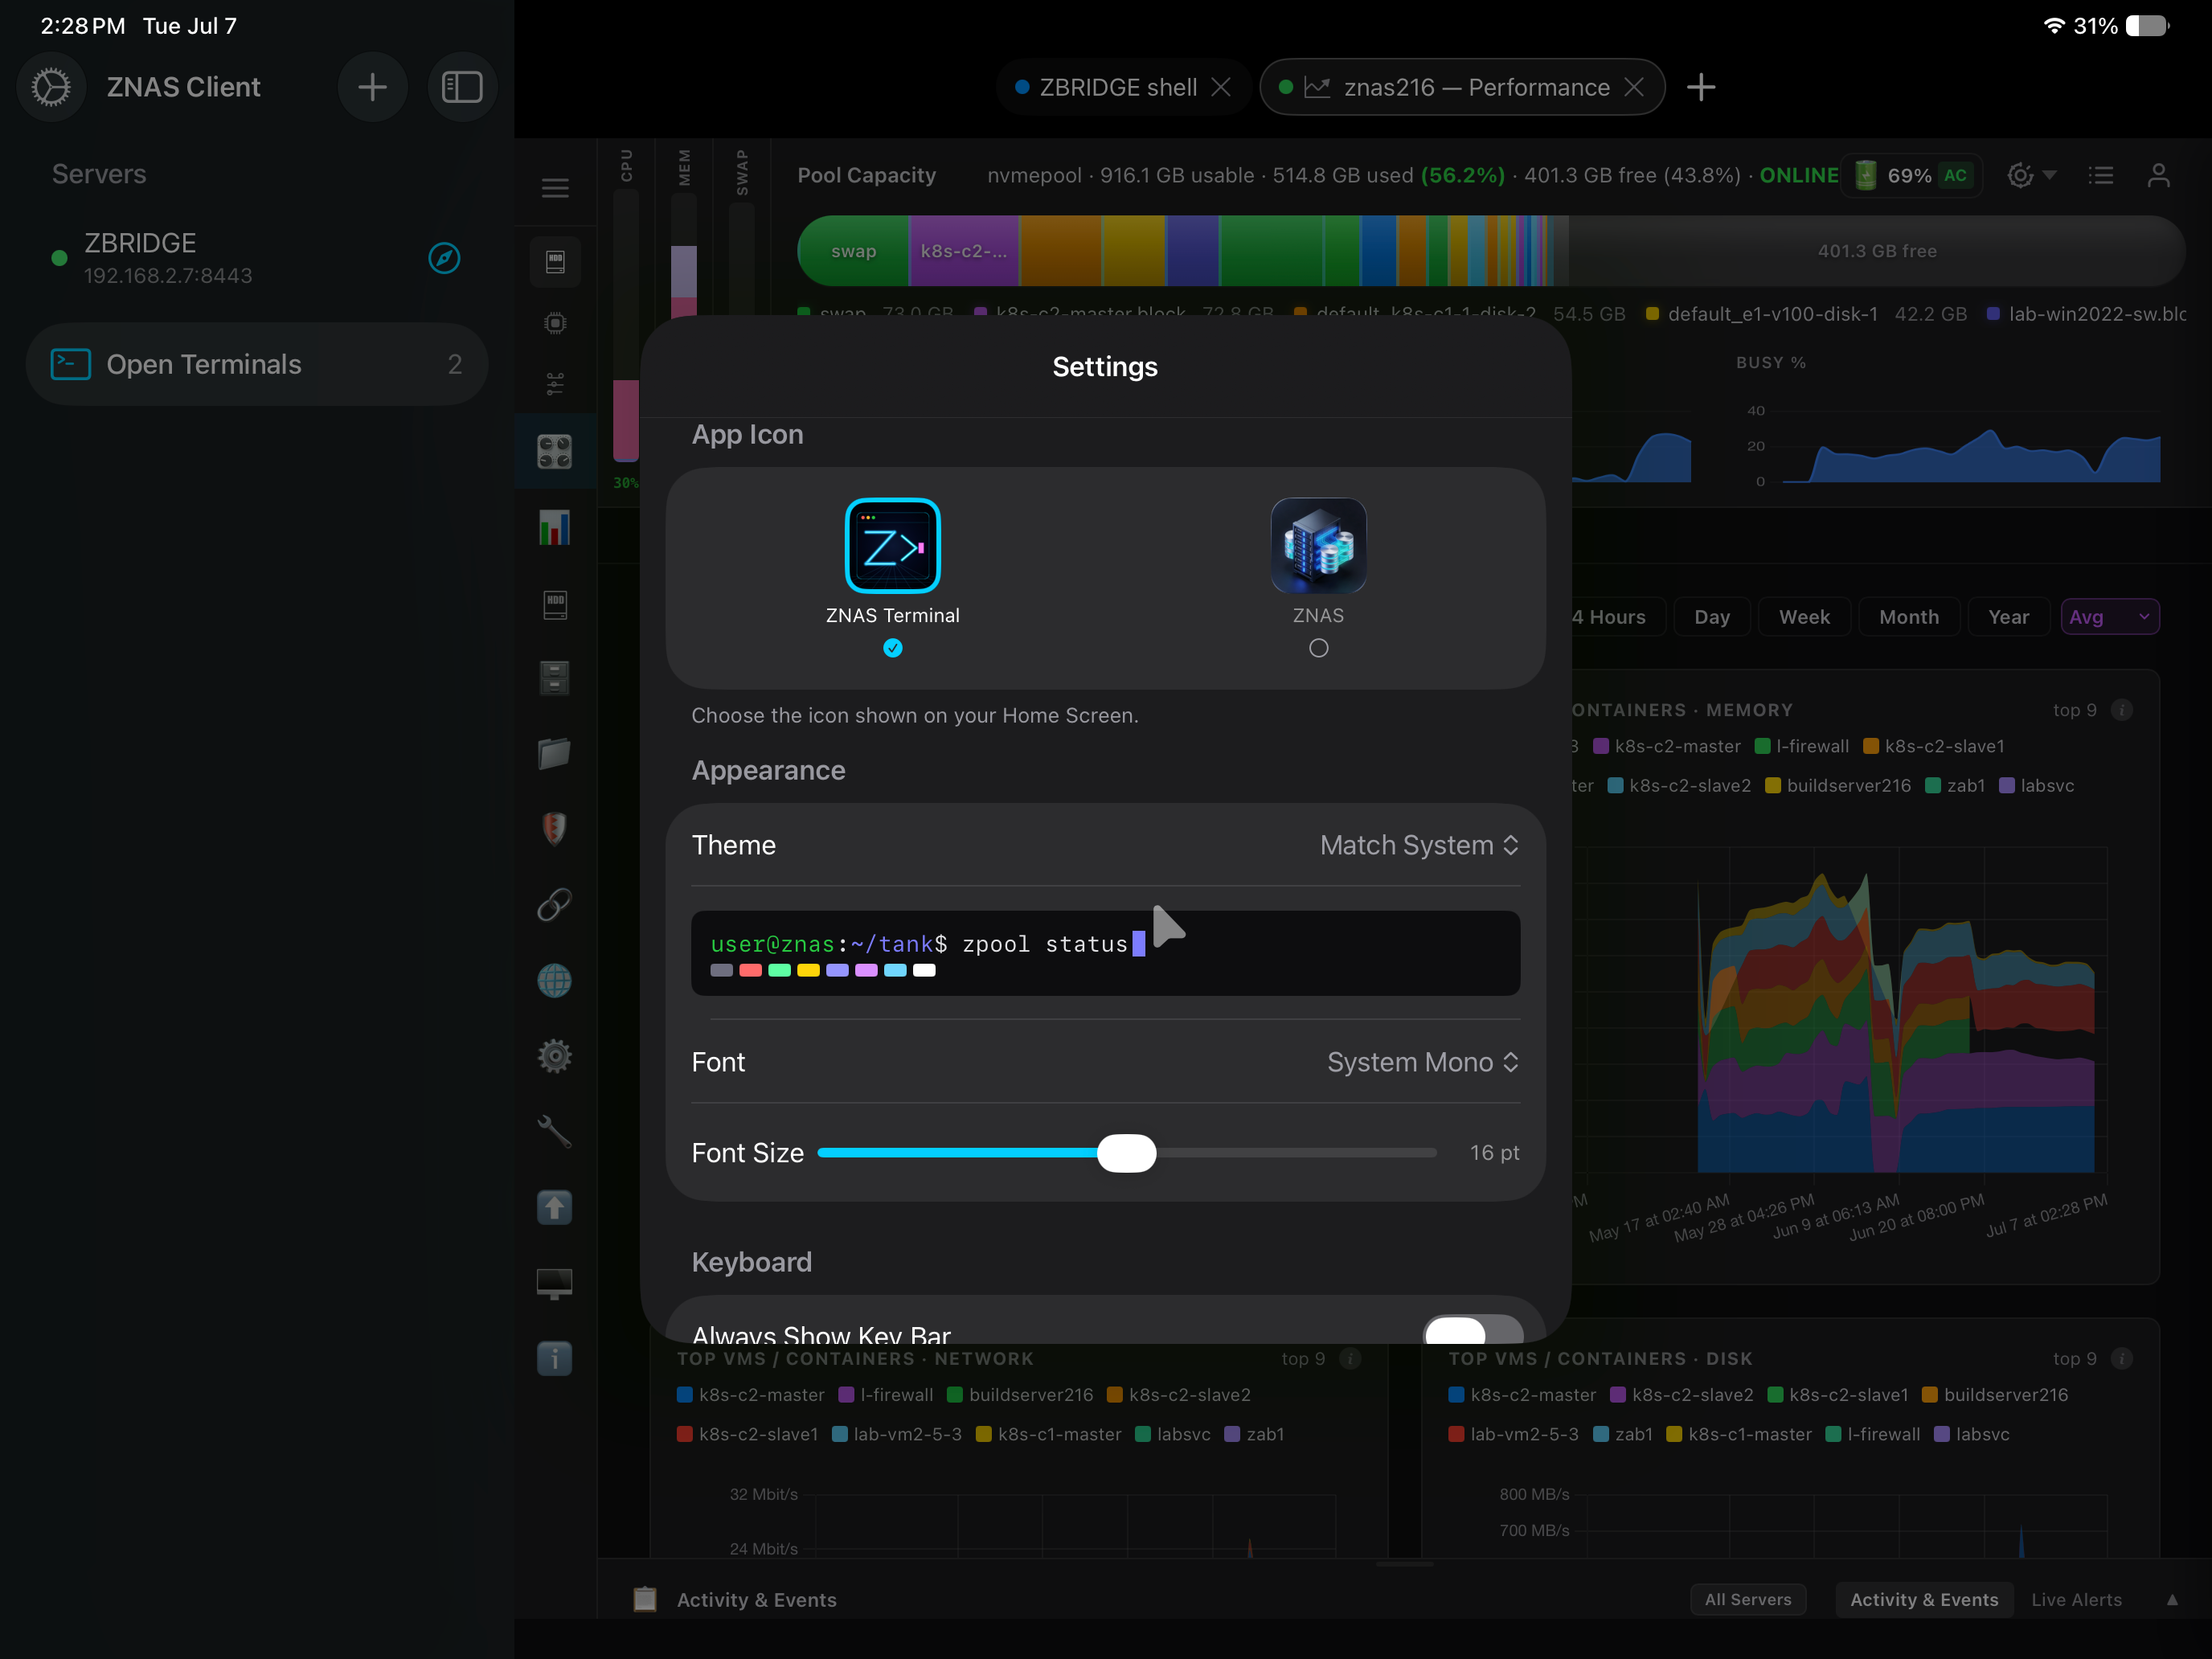Close the znas216 Performance tab
This screenshot has height=1659, width=2212.
pyautogui.click(x=1634, y=87)
